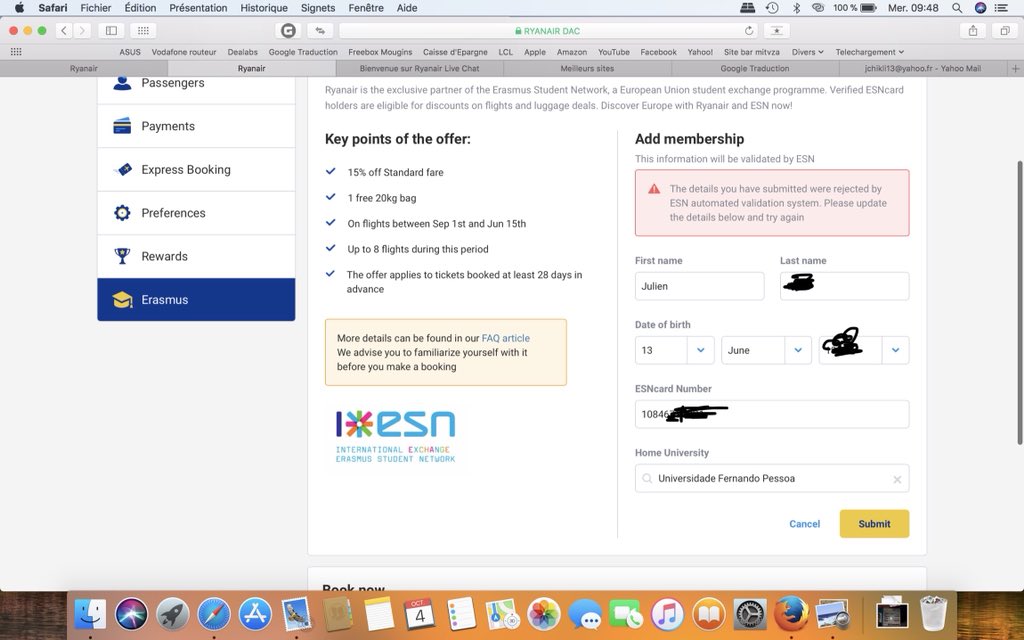
Task: Click the ESN logo image
Action: 396,436
